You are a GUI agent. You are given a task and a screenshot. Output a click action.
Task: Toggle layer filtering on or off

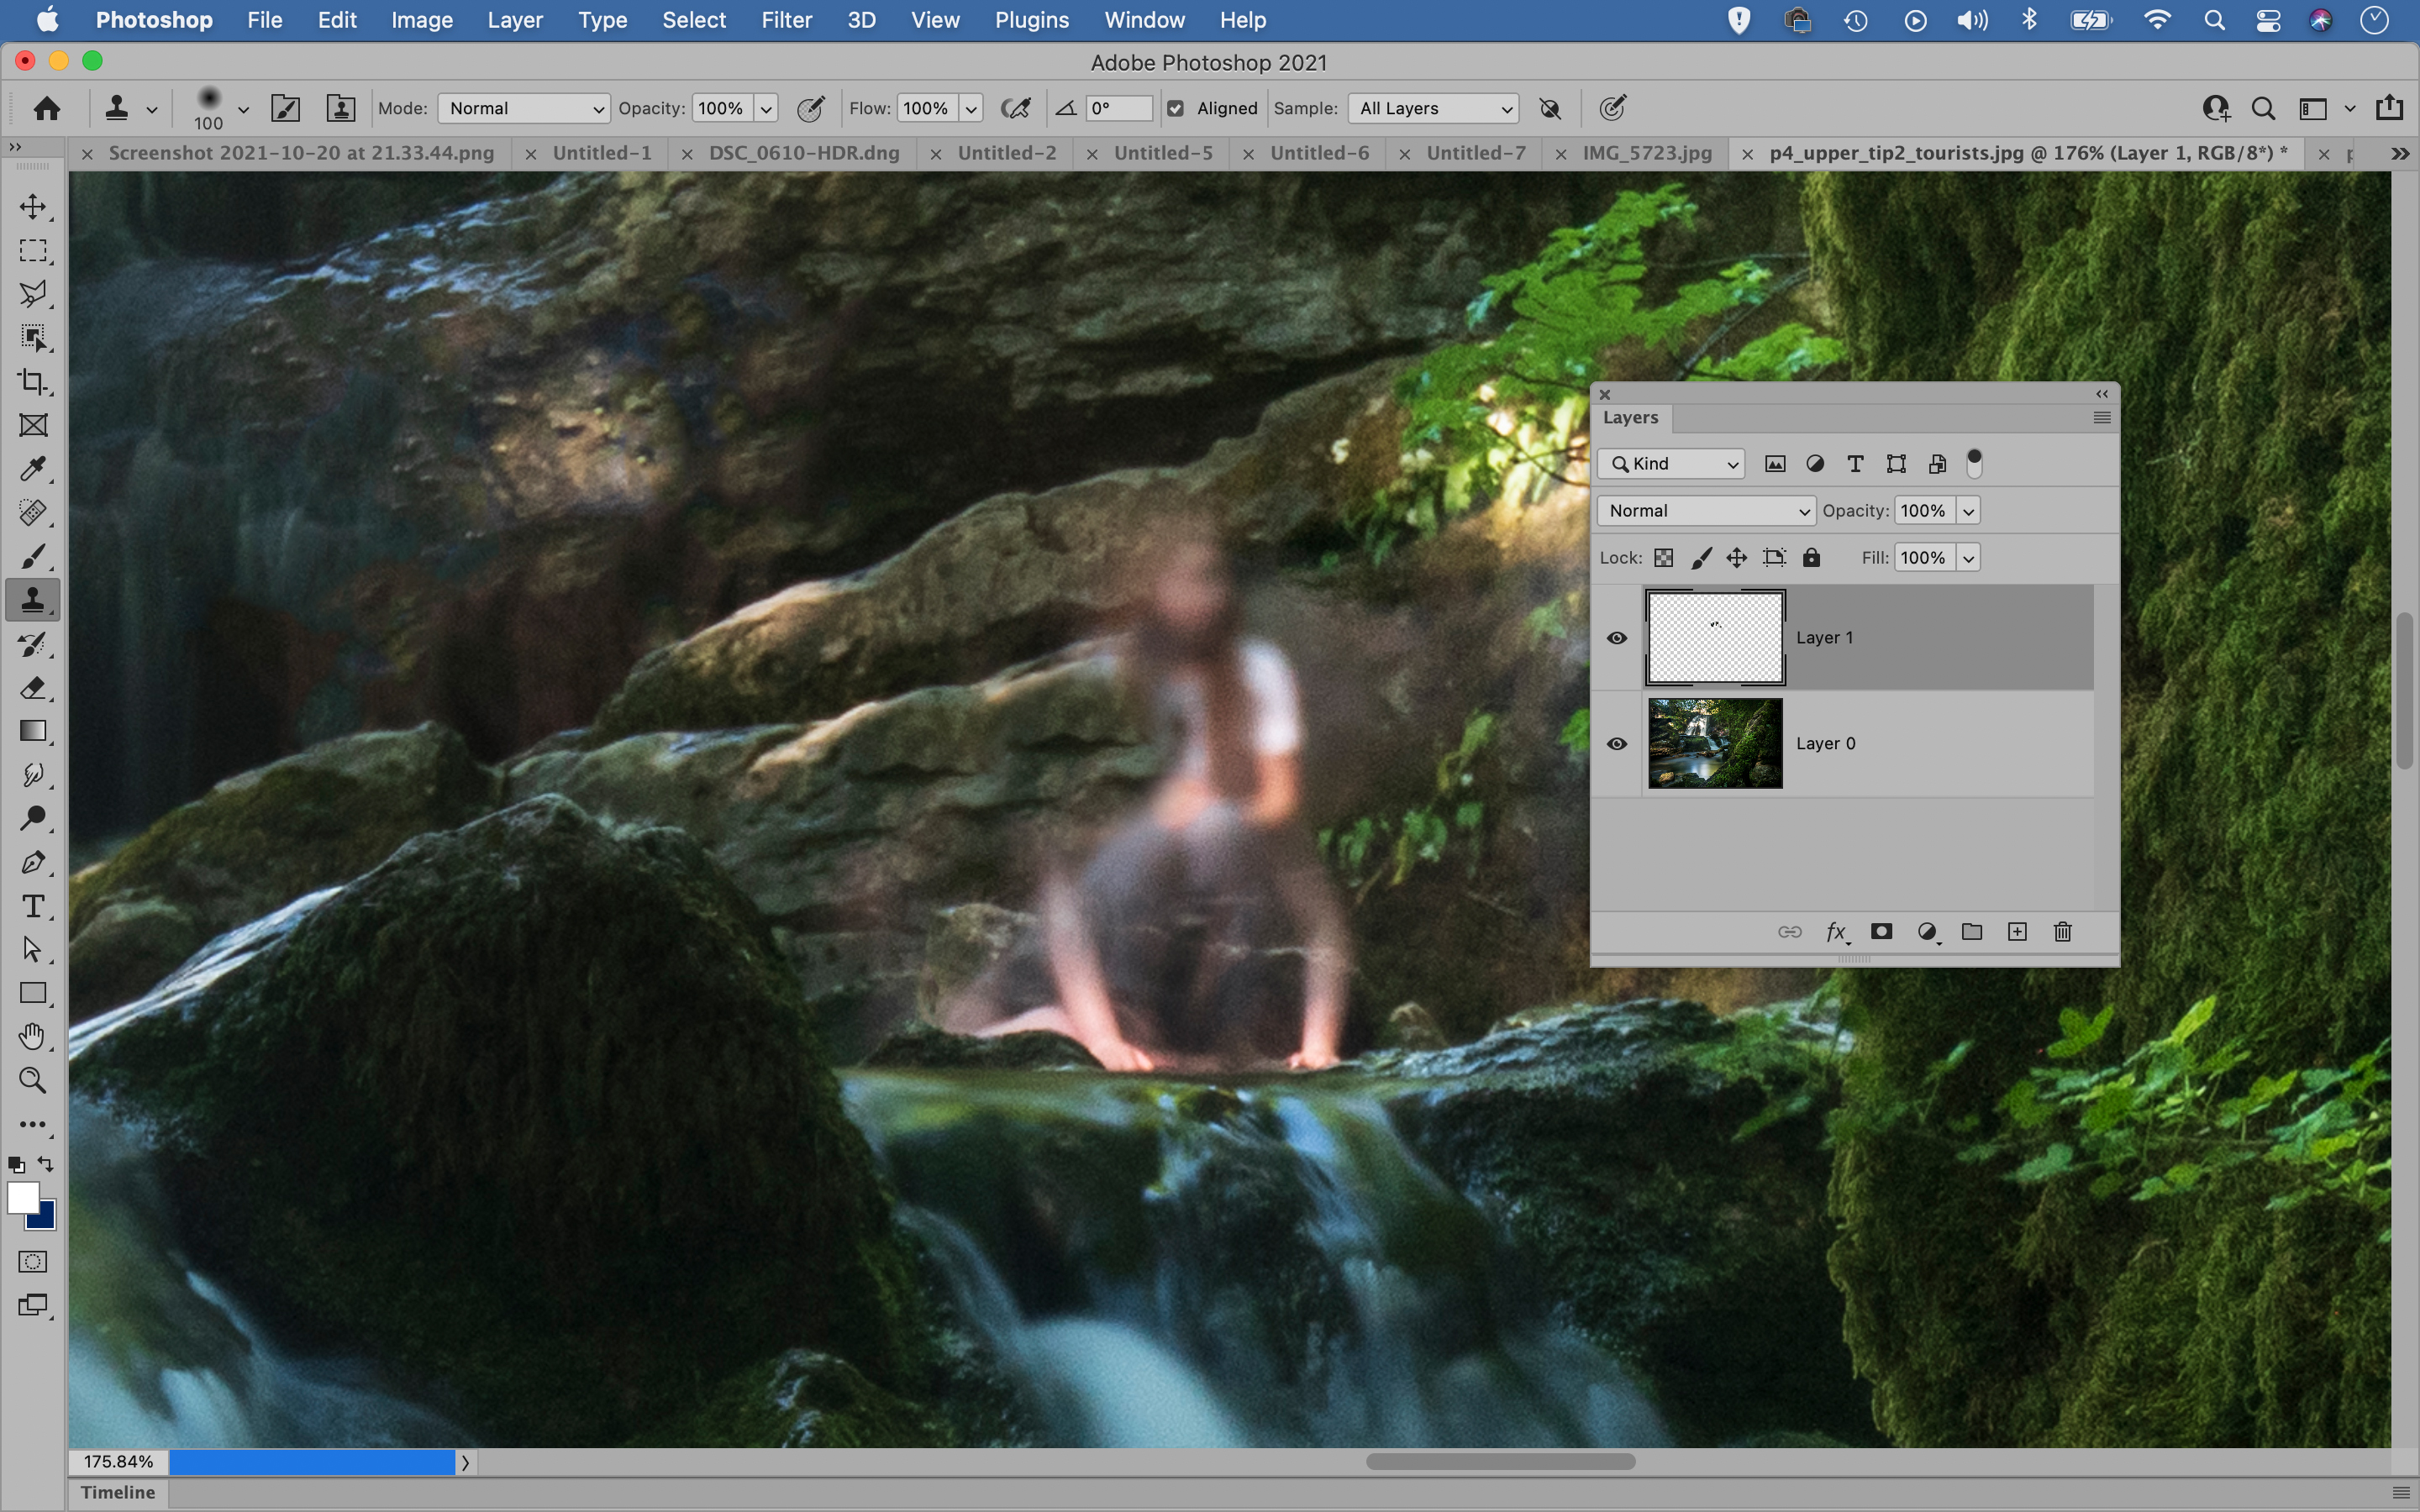[1975, 463]
